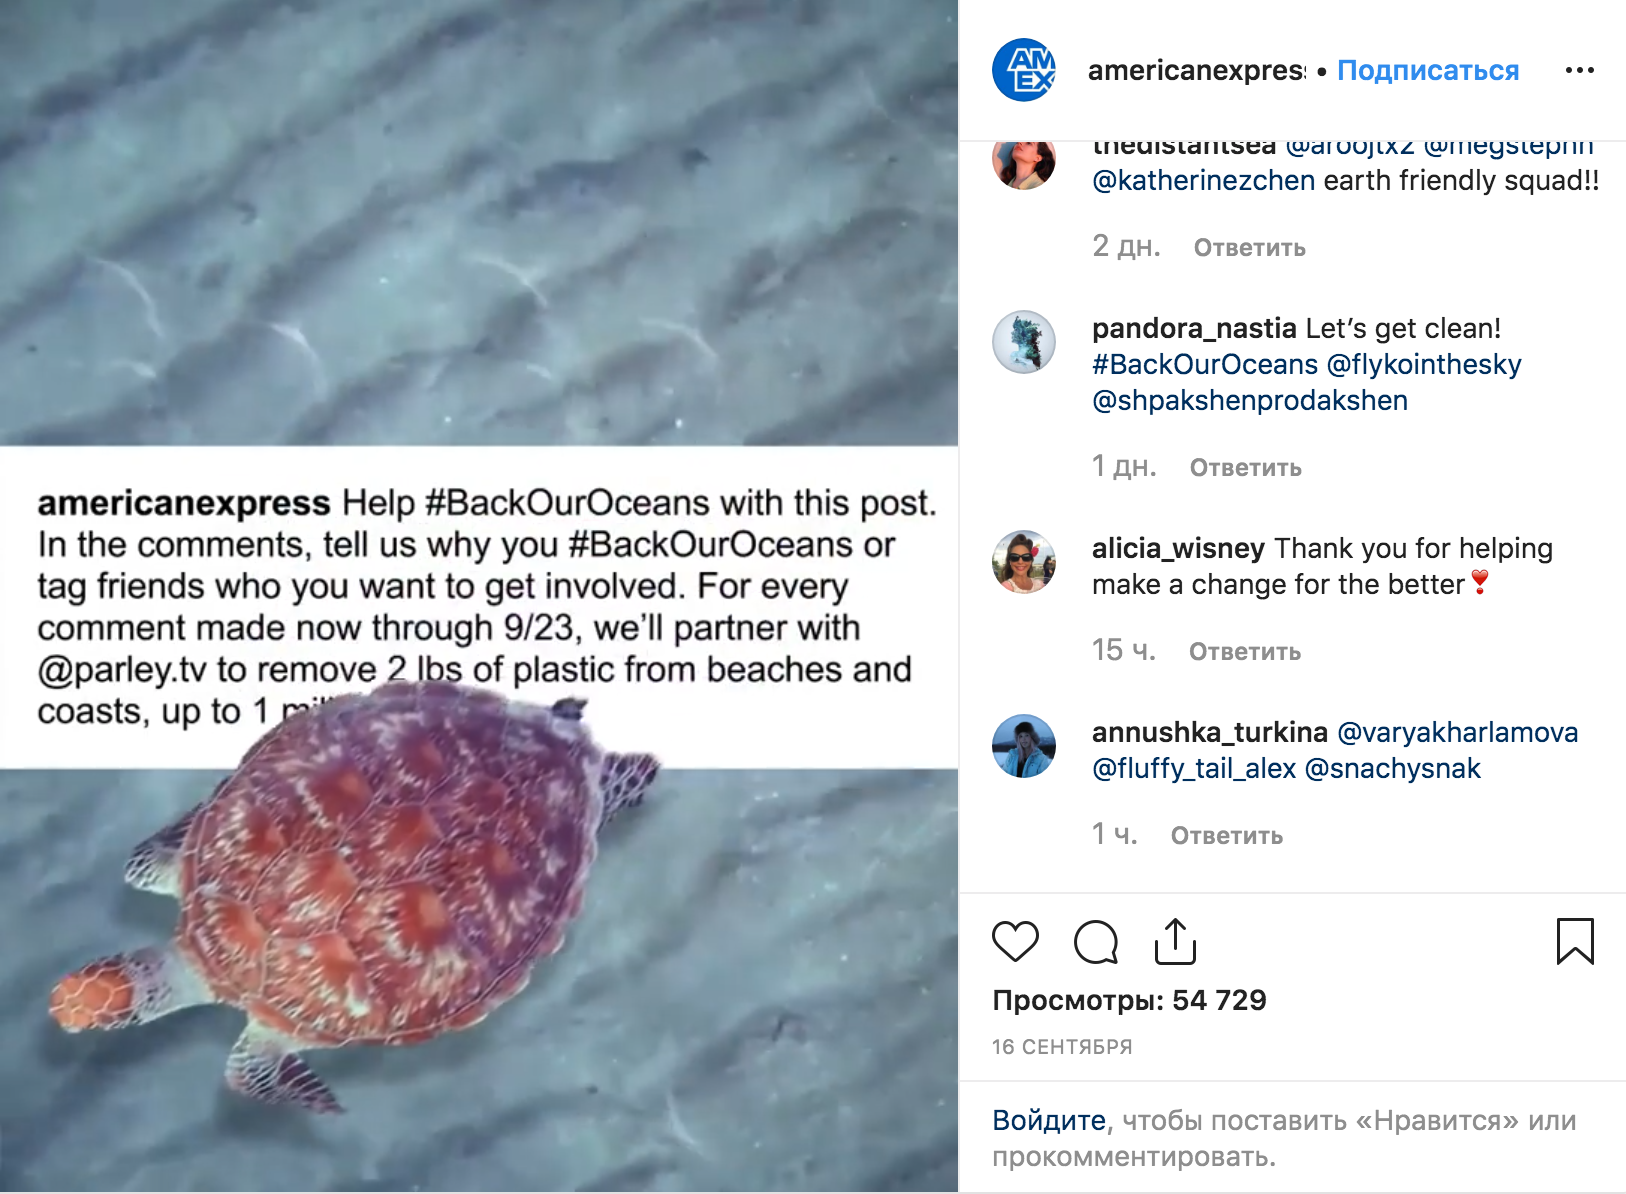
Task: Open alicia_wisney profile picture
Action: [1023, 562]
